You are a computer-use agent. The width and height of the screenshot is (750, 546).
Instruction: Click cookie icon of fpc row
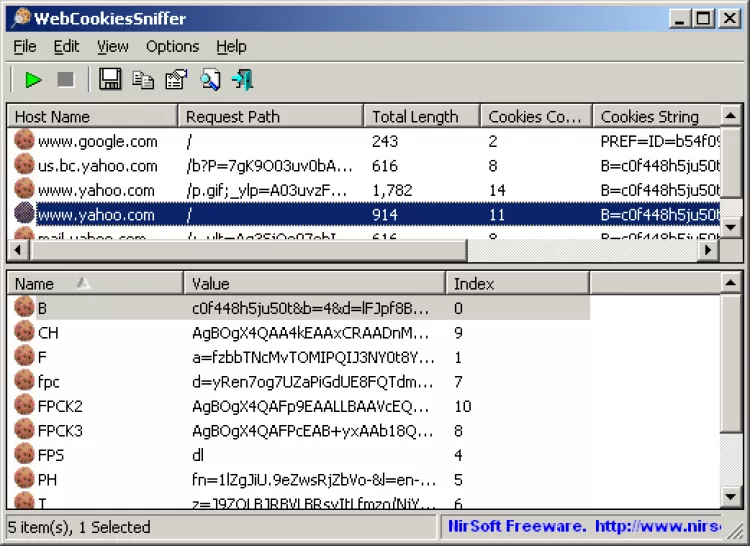coord(24,381)
